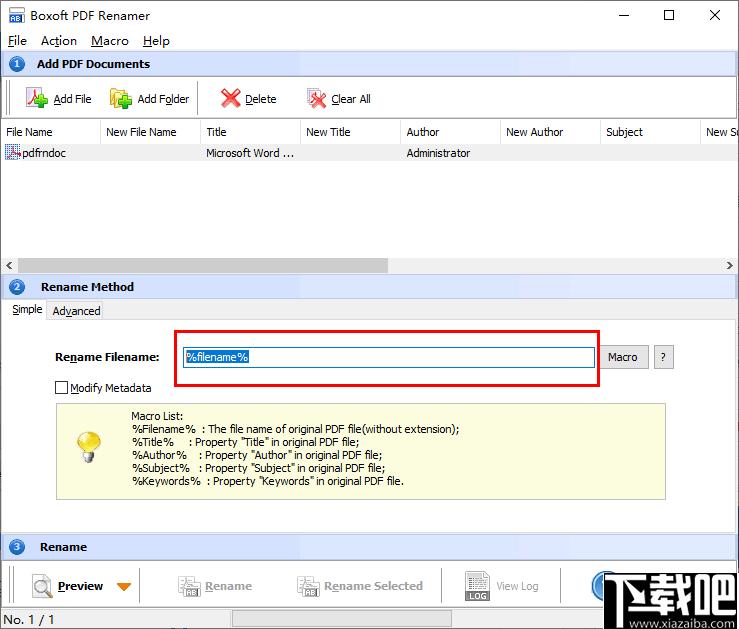This screenshot has height=629, width=739.
Task: Expand the Preview orange dropdown arrow
Action: pos(124,587)
